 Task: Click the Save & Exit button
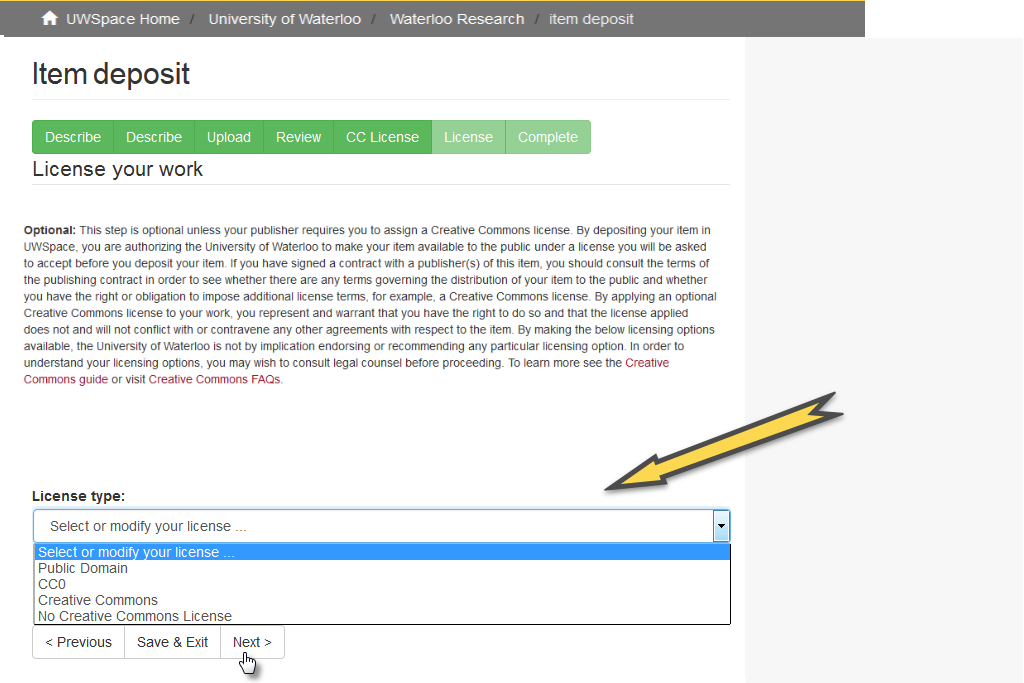[172, 641]
